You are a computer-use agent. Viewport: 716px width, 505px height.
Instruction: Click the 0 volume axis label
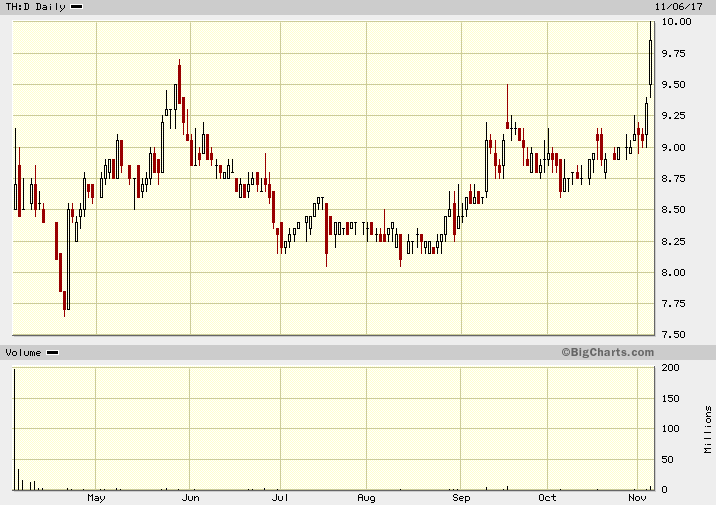(x=664, y=489)
